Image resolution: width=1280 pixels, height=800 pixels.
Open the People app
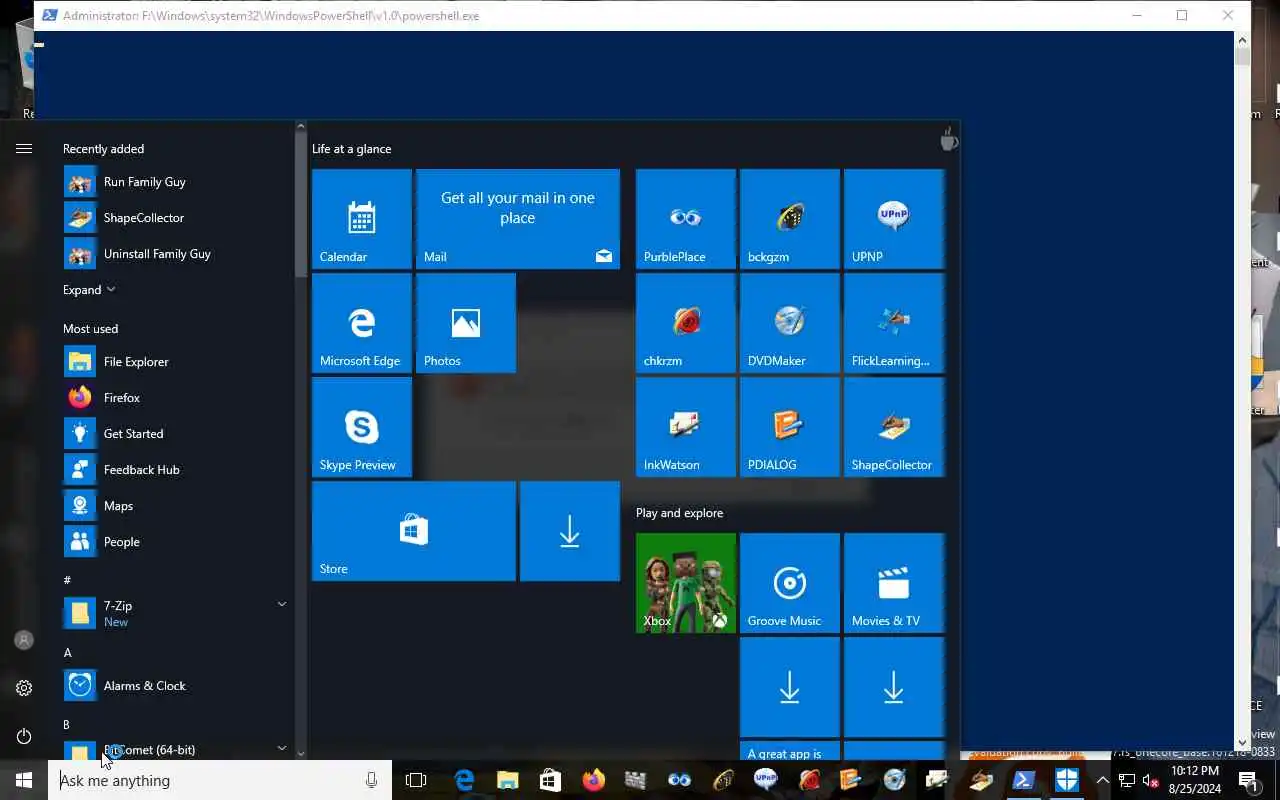coord(175,542)
